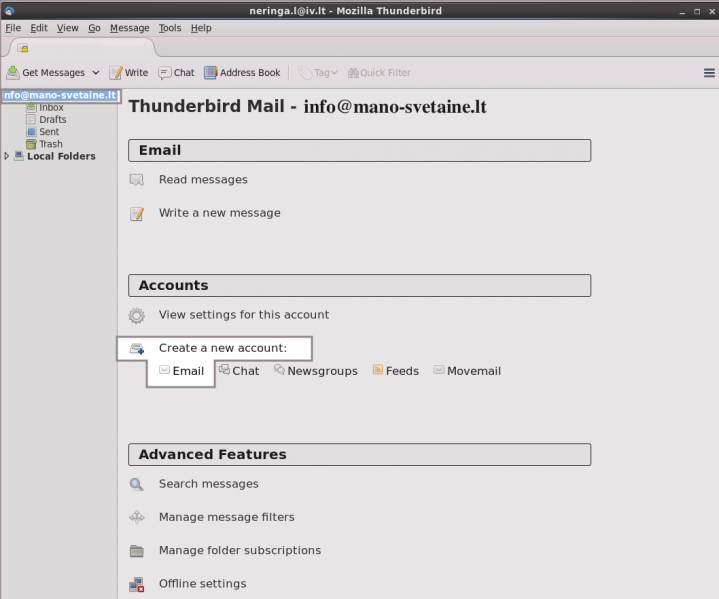This screenshot has width=719, height=599.
Task: Click the Write pencil icon in toolbar
Action: point(116,72)
